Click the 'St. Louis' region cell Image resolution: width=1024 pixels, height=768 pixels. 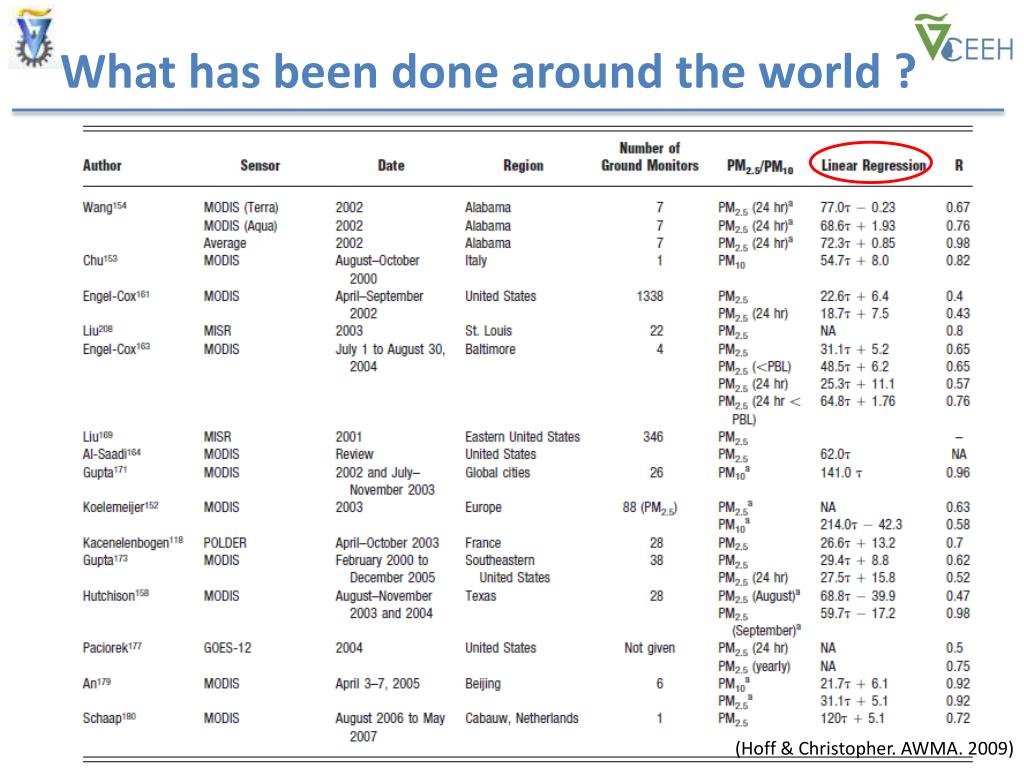click(488, 330)
